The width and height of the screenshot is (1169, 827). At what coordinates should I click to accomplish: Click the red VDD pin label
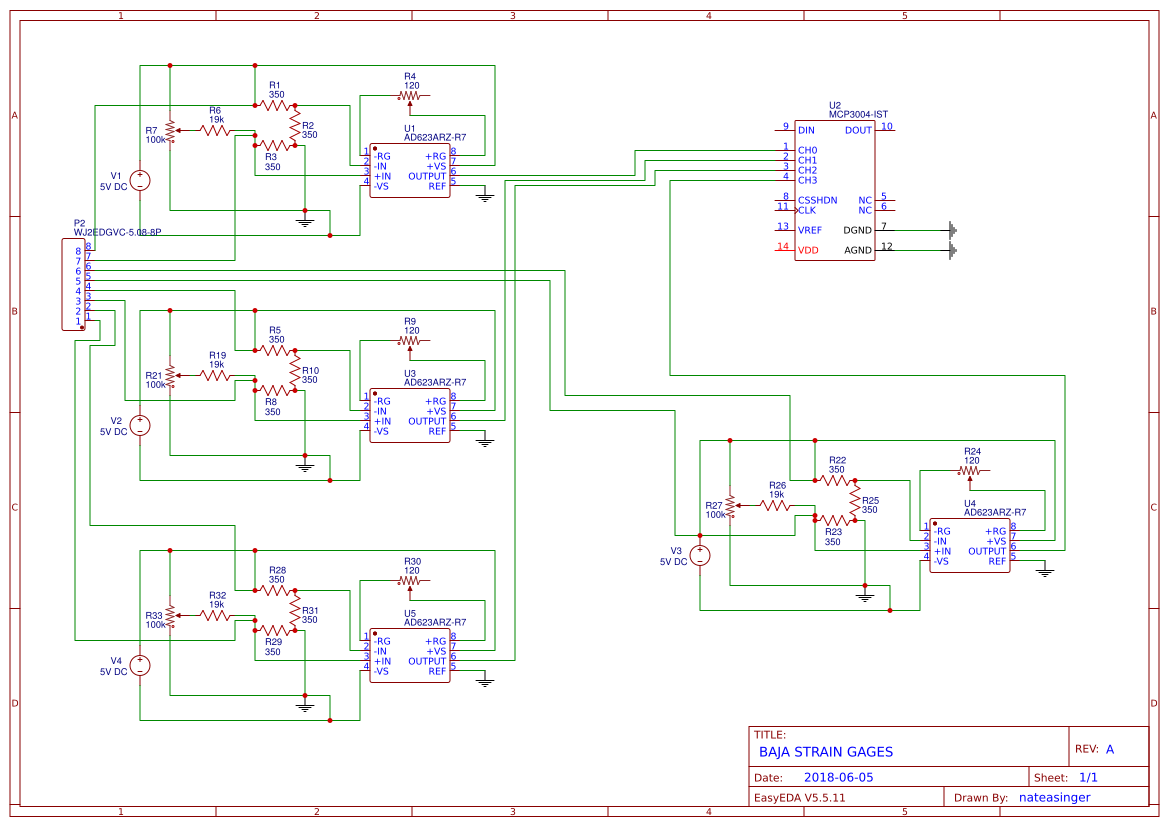tap(808, 251)
